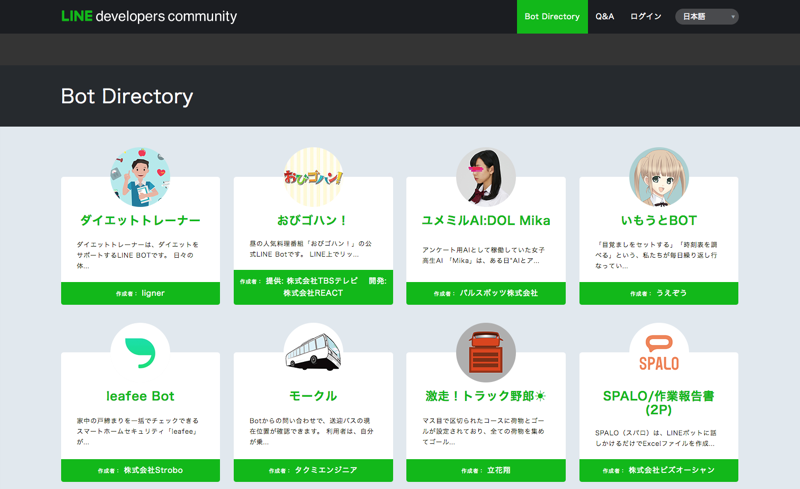Click the leafee Bot green leaf icon
This screenshot has width=800, height=489.
(140, 353)
